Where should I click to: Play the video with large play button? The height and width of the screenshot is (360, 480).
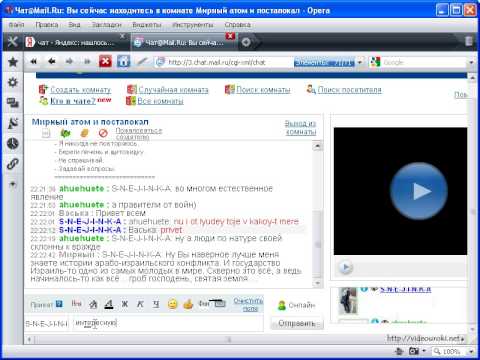[419, 191]
